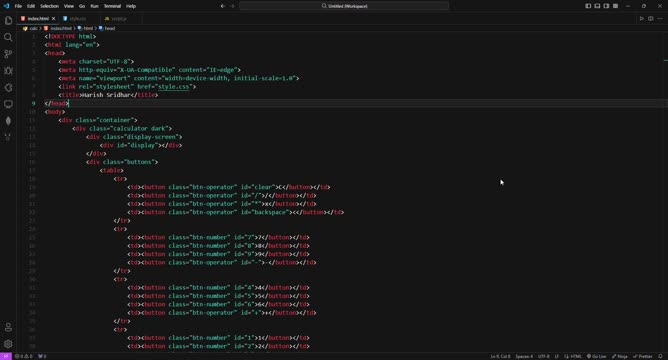The image size is (668, 360).
Task: Close the index.html tab
Action: click(53, 19)
